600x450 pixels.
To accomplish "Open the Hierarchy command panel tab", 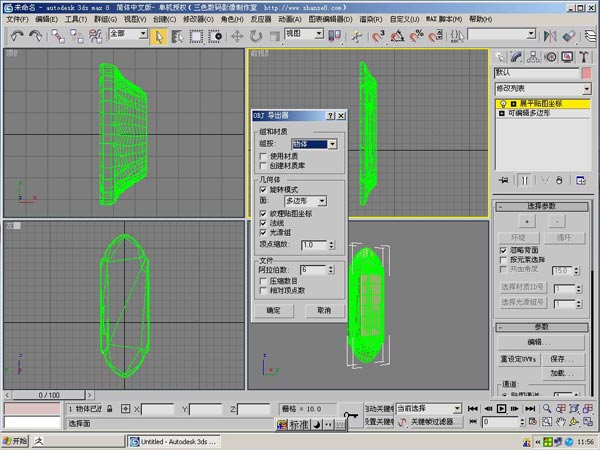I will (533, 57).
